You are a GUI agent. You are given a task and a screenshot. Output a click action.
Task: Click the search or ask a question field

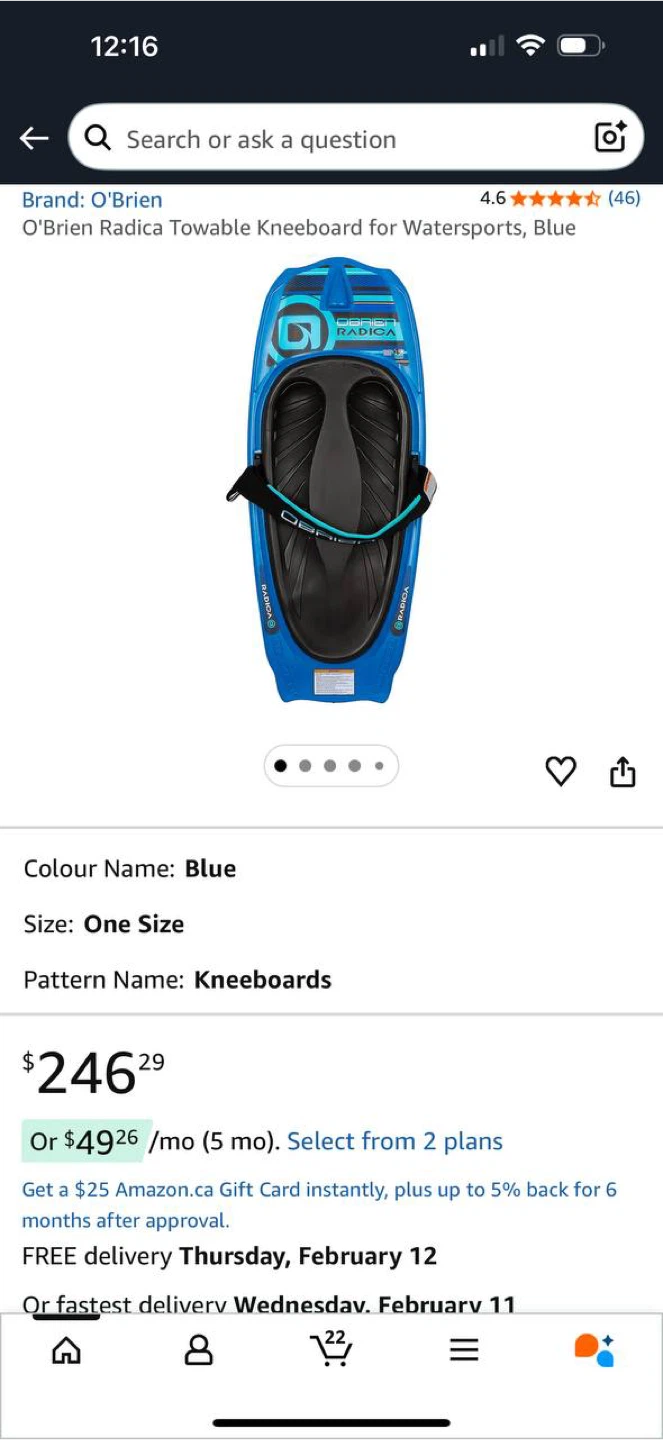[355, 138]
